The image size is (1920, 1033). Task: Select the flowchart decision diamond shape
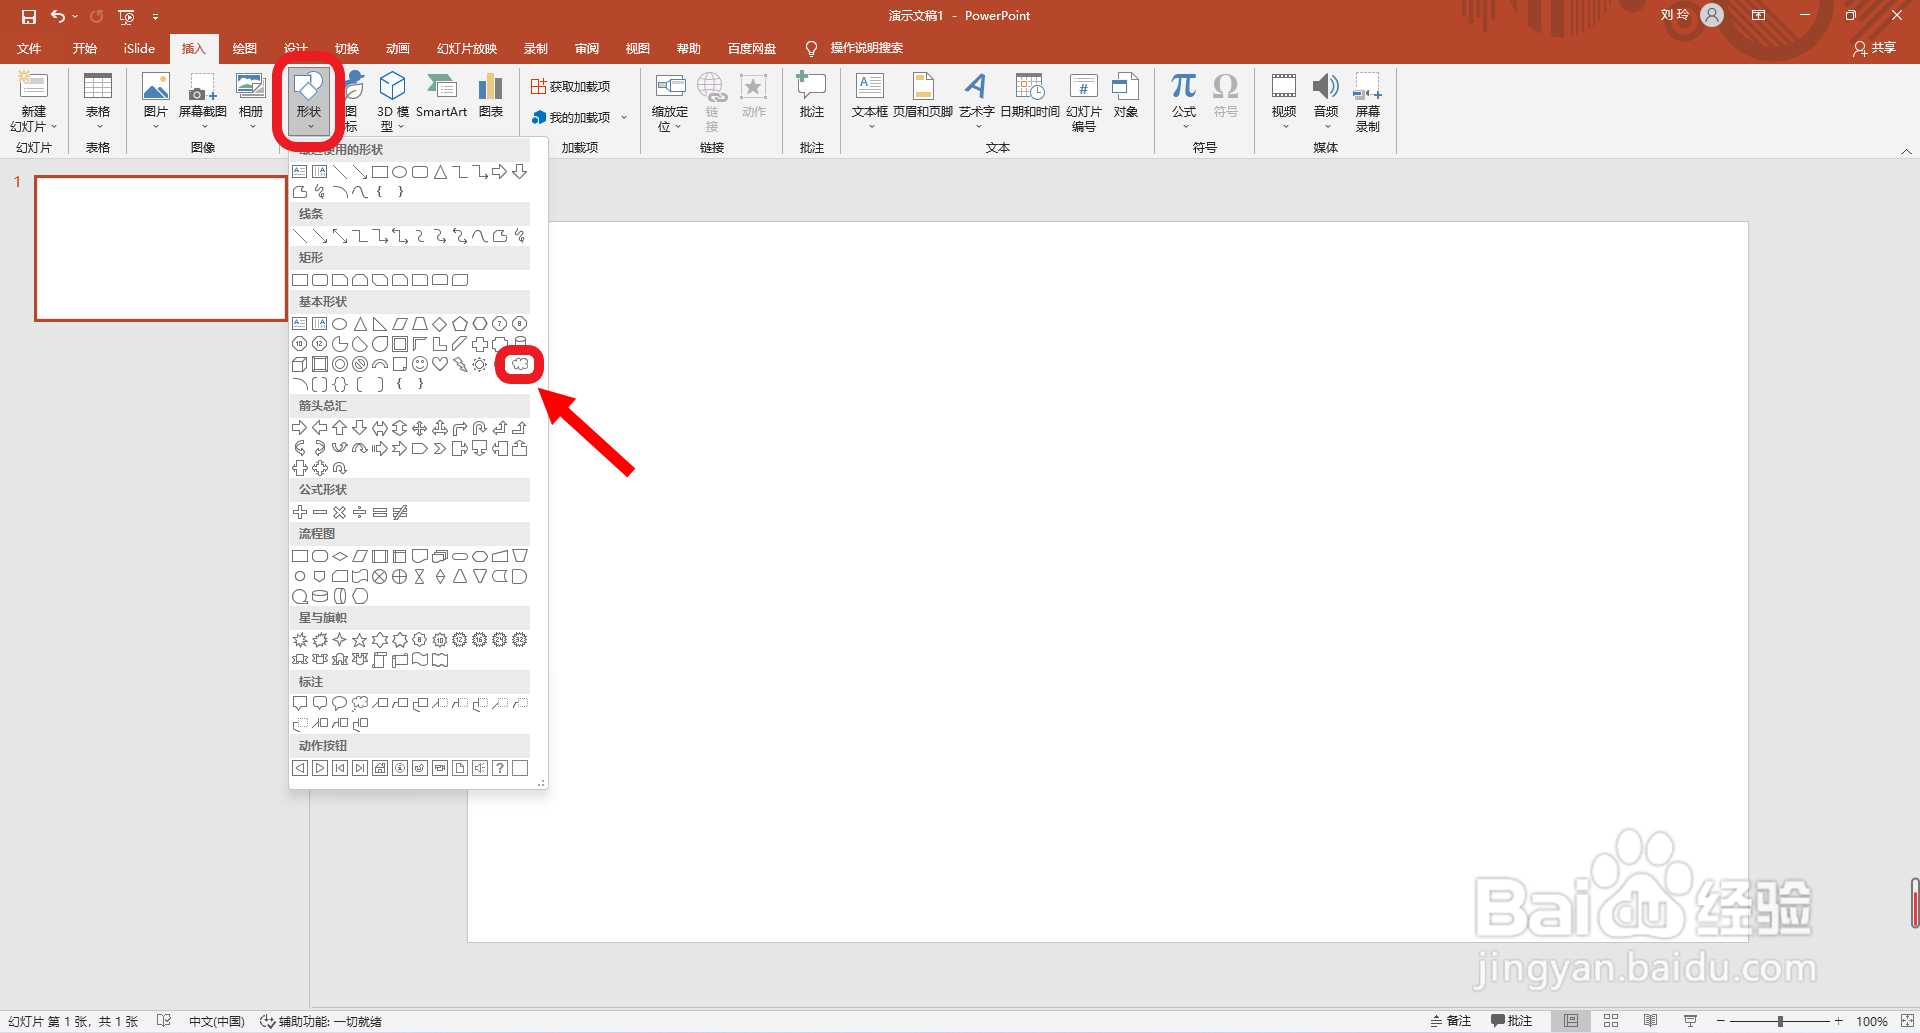coord(340,556)
